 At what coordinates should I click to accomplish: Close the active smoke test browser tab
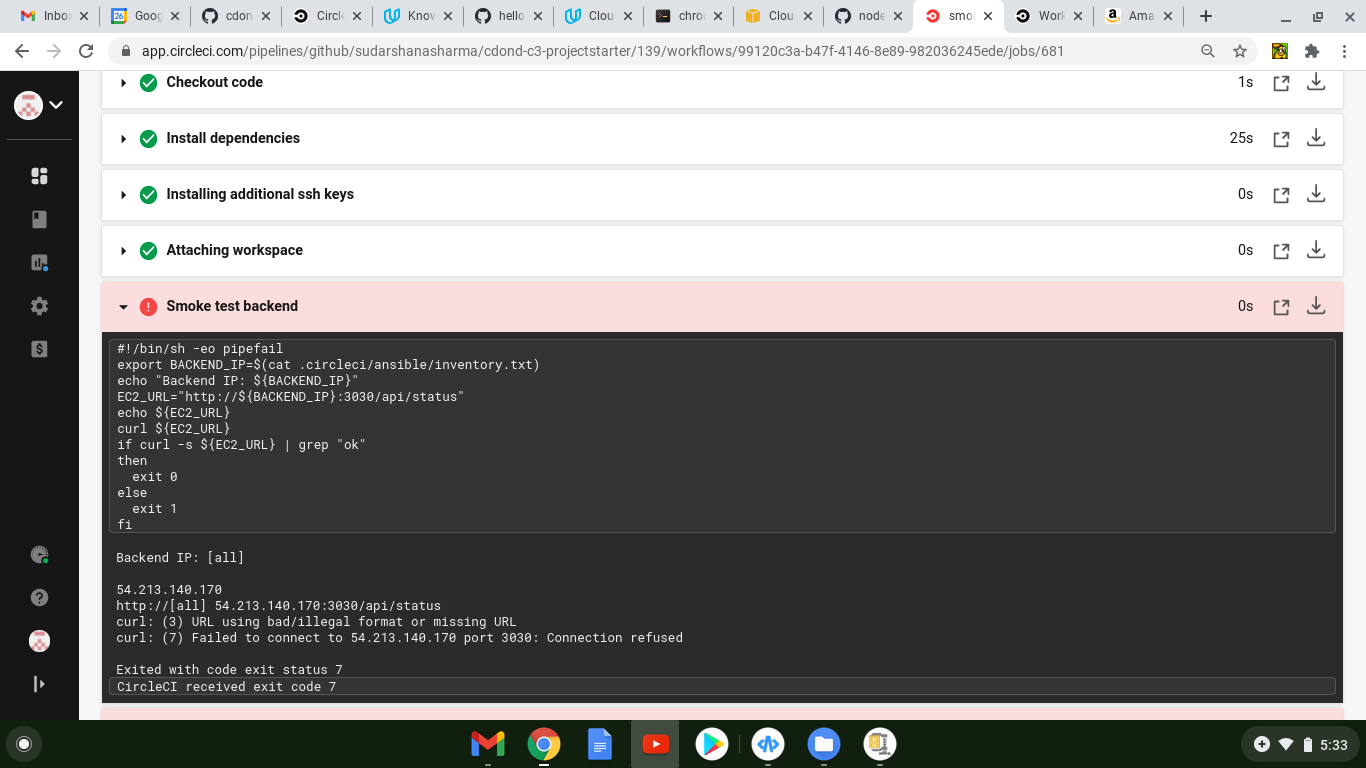tap(987, 16)
